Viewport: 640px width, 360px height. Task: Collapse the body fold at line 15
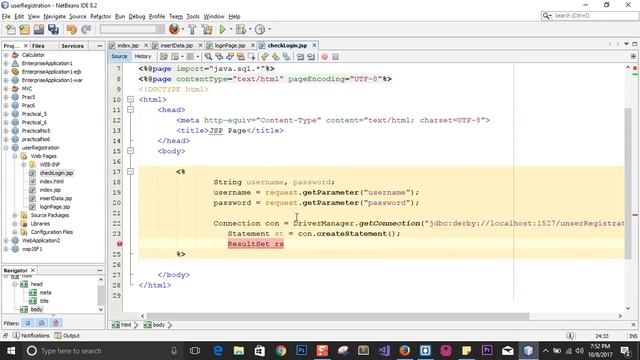[130, 151]
